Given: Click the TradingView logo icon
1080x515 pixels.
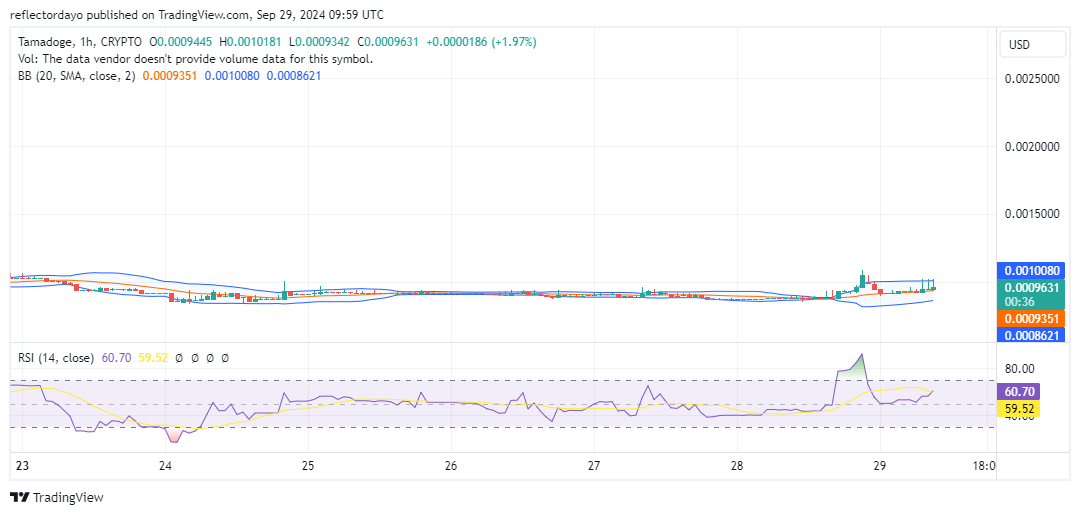Looking at the screenshot, I should 19,498.
